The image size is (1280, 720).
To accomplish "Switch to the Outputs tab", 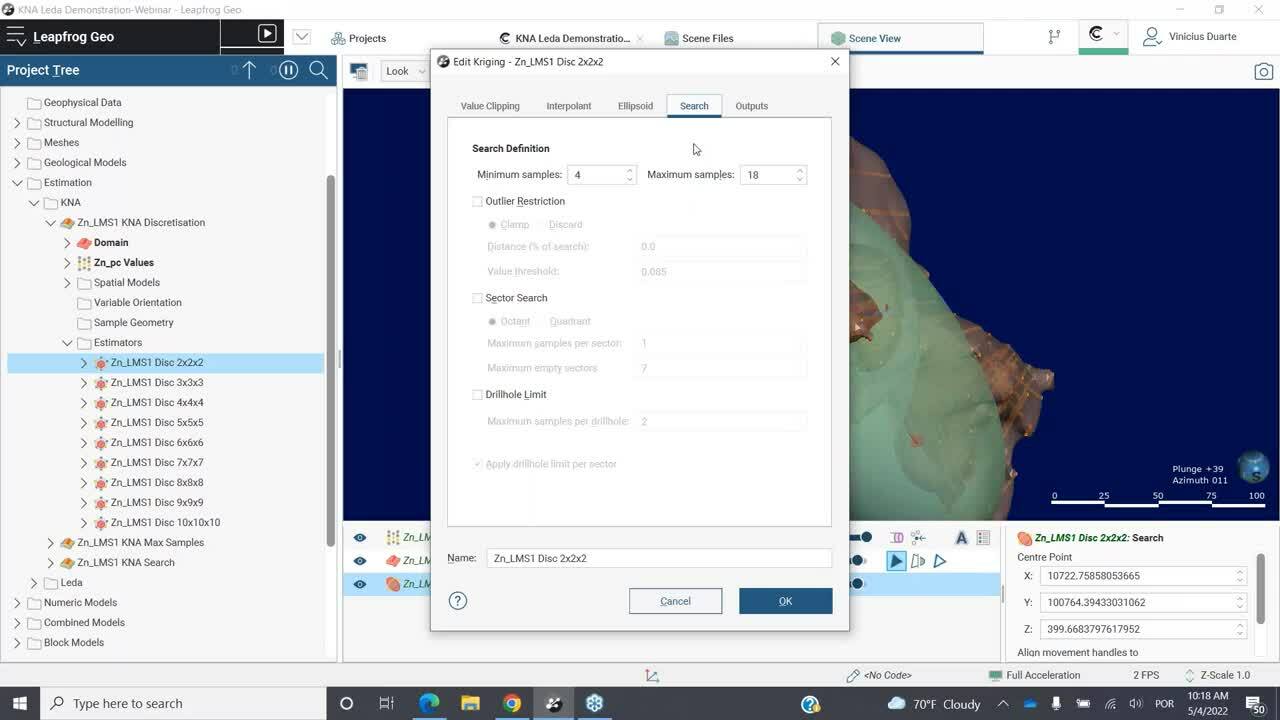I will click(x=752, y=106).
